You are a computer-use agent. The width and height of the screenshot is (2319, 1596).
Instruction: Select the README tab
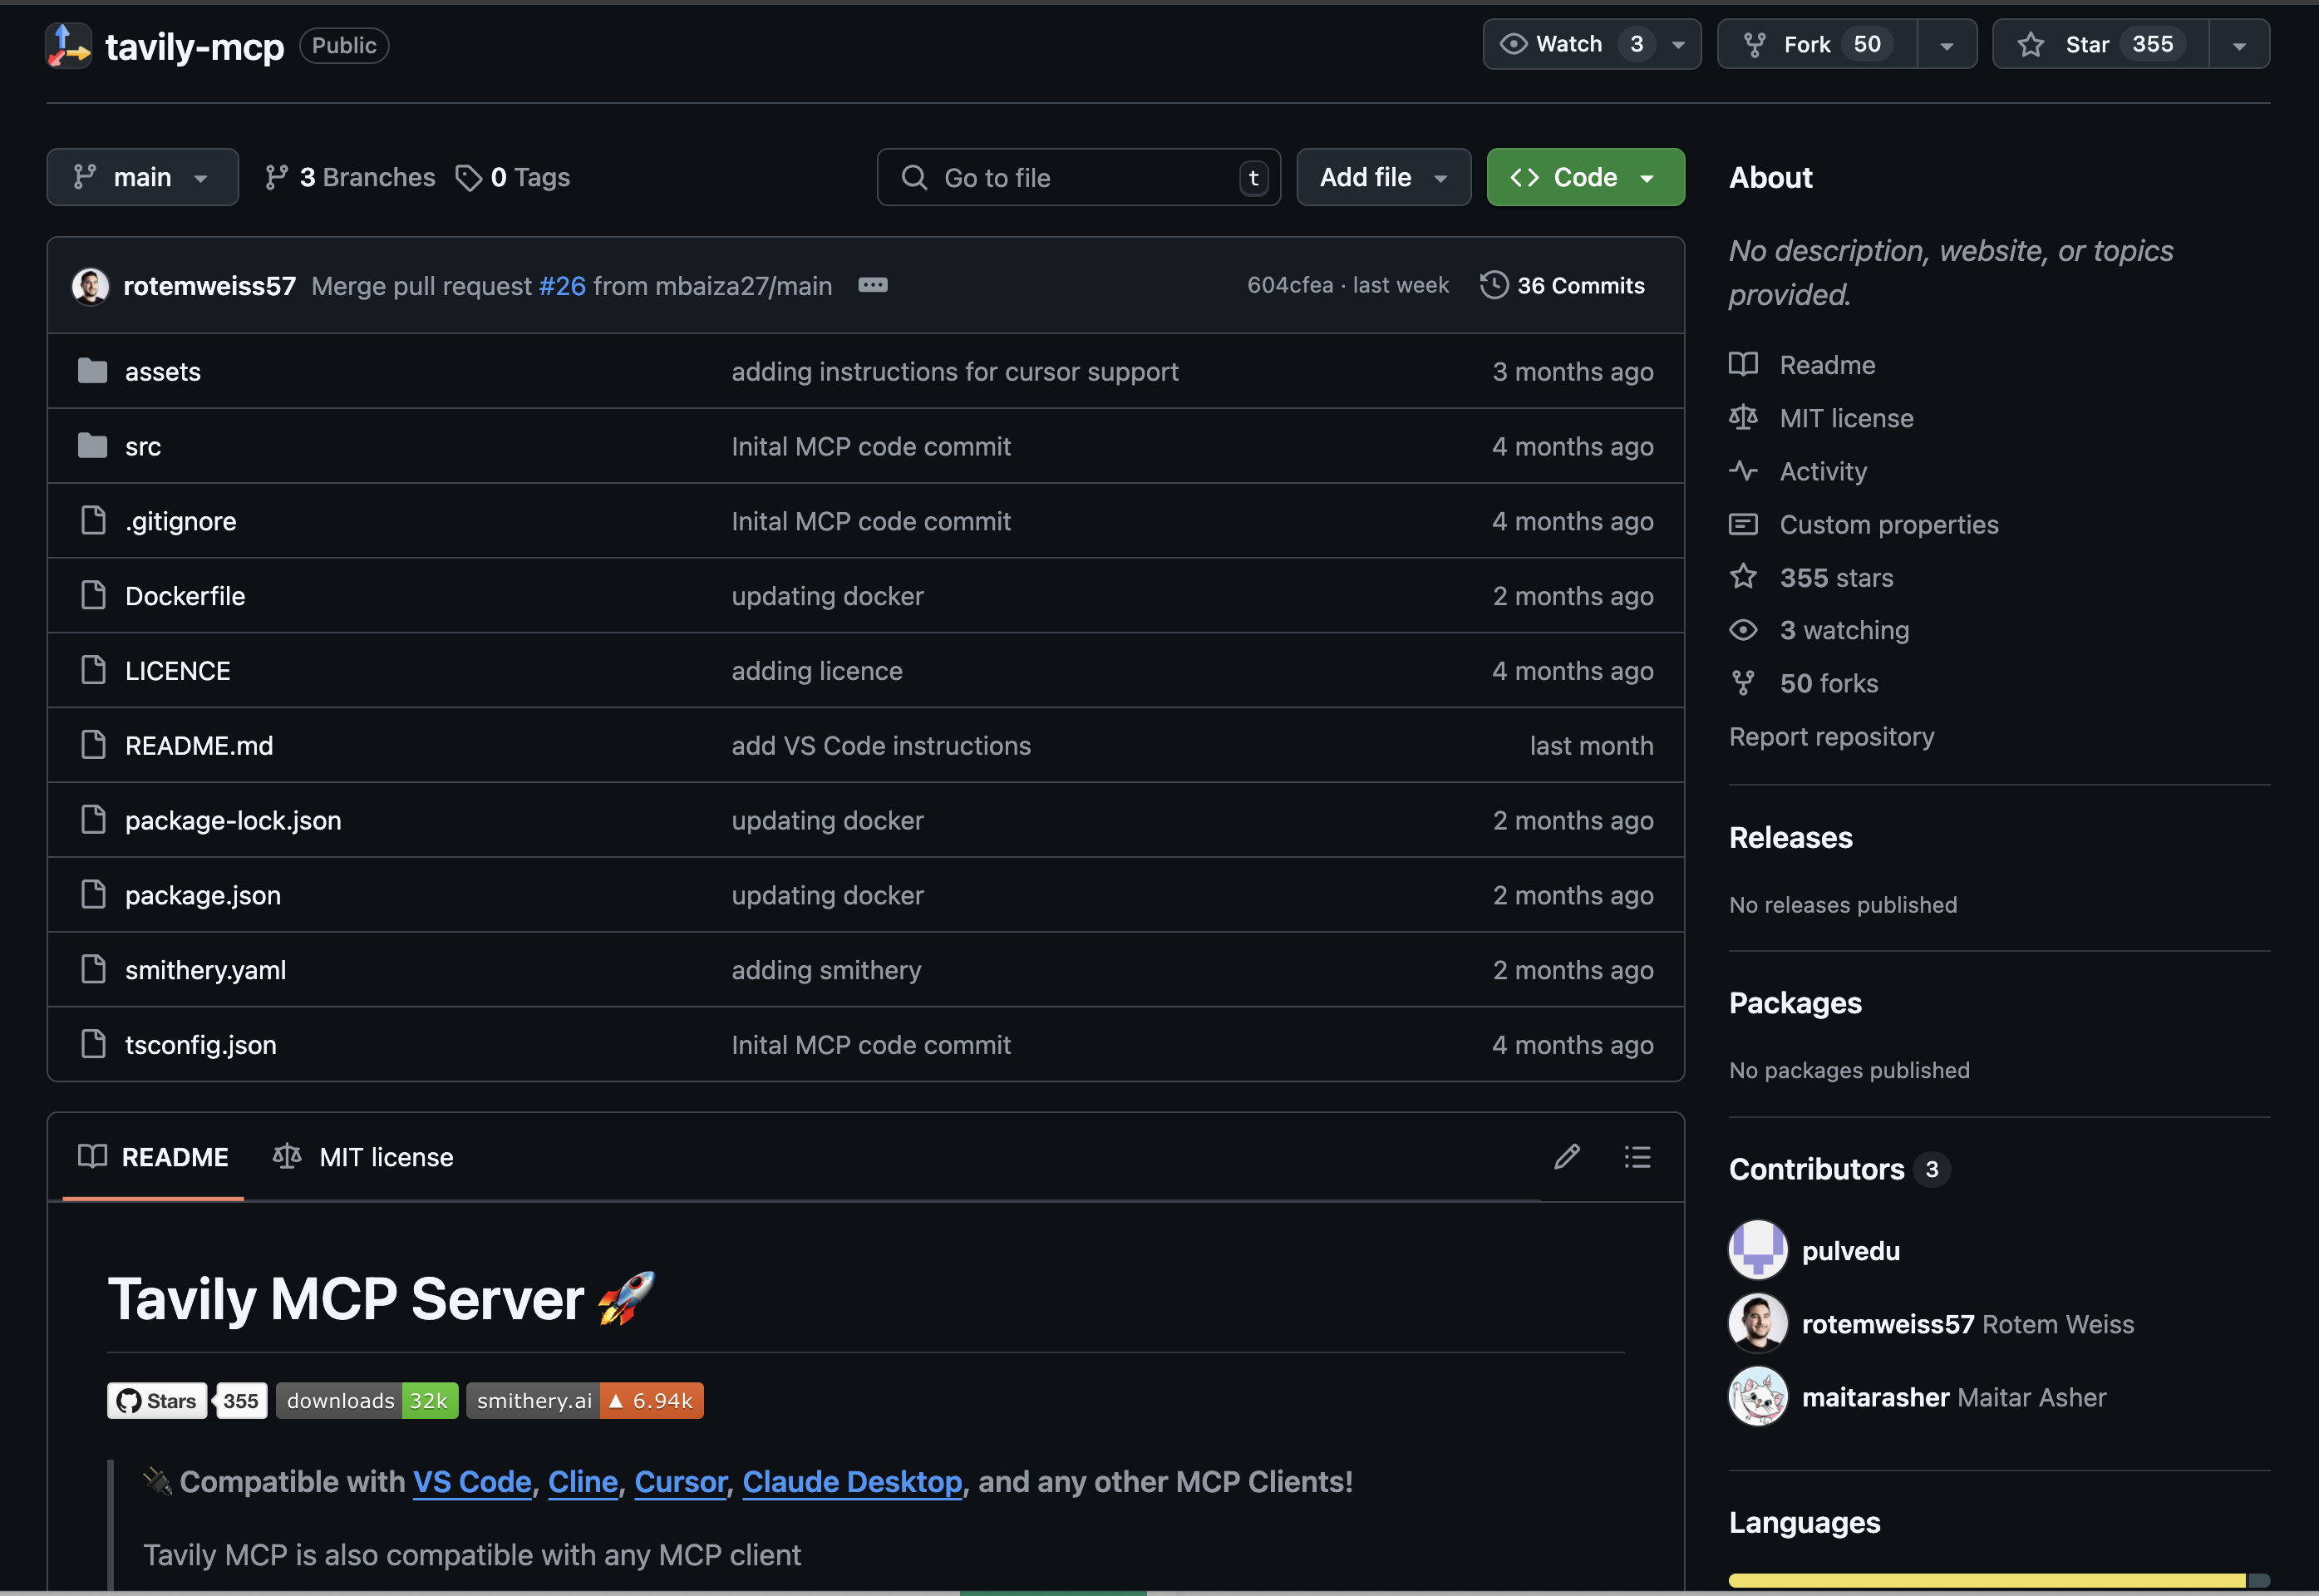tap(154, 1157)
